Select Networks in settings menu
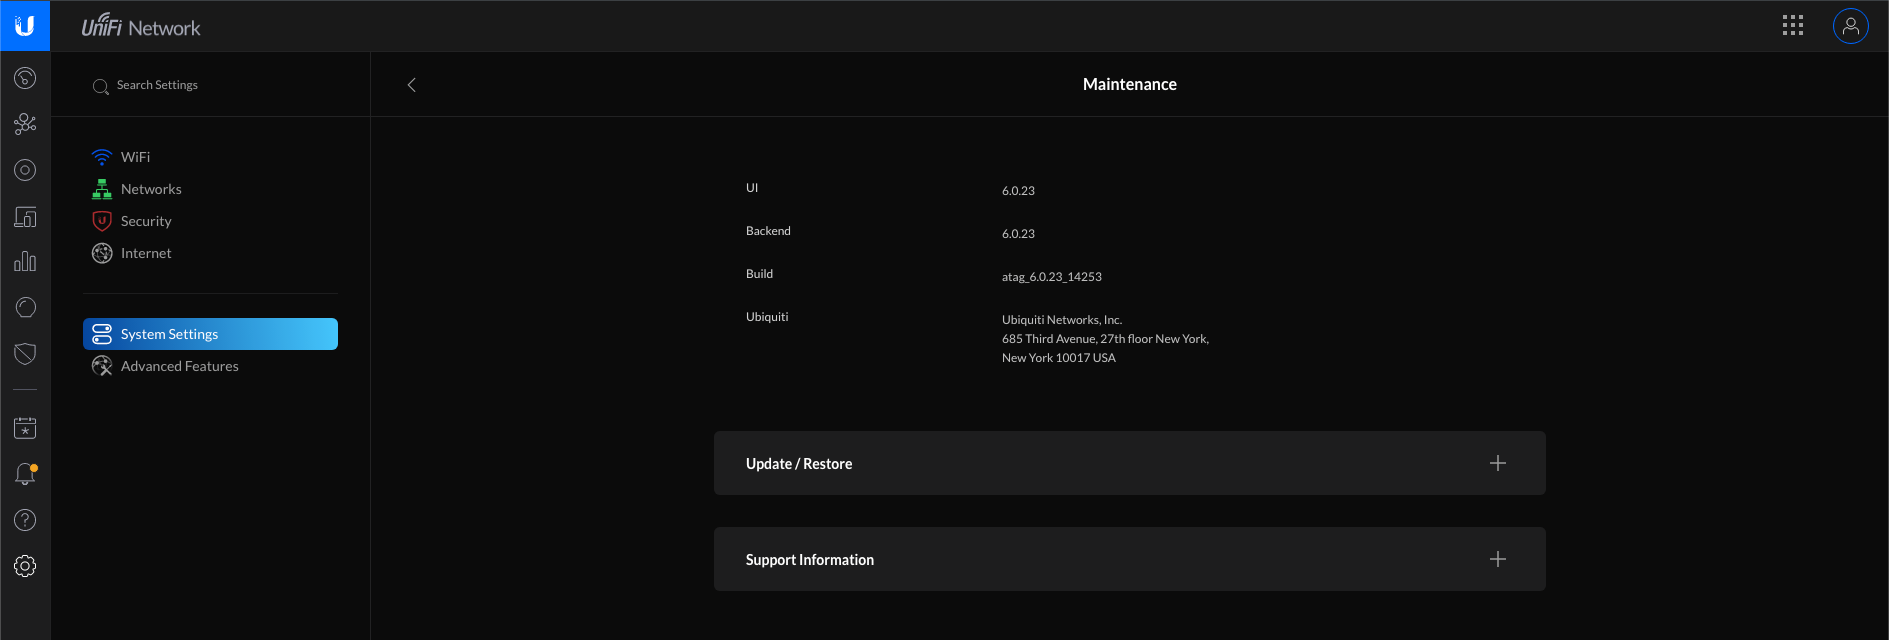The width and height of the screenshot is (1889, 640). coord(150,189)
